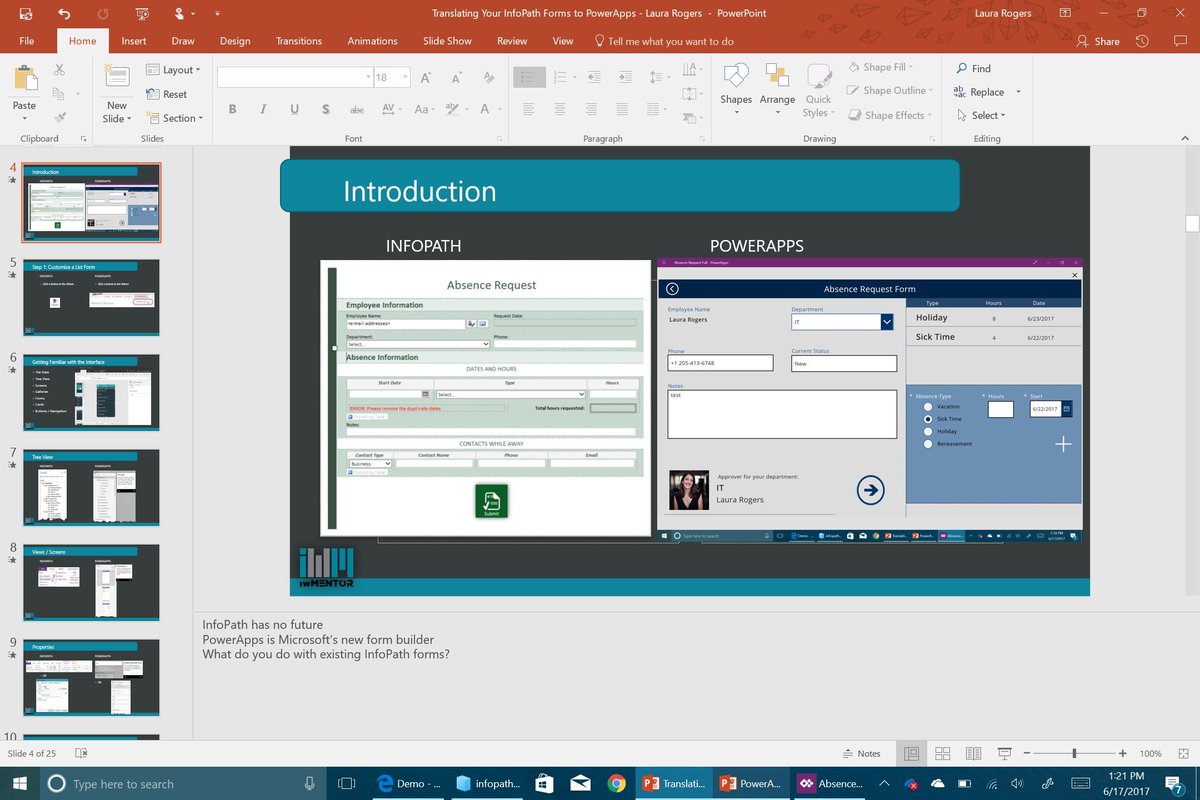Open the Shape Fill dropdown

886,67
